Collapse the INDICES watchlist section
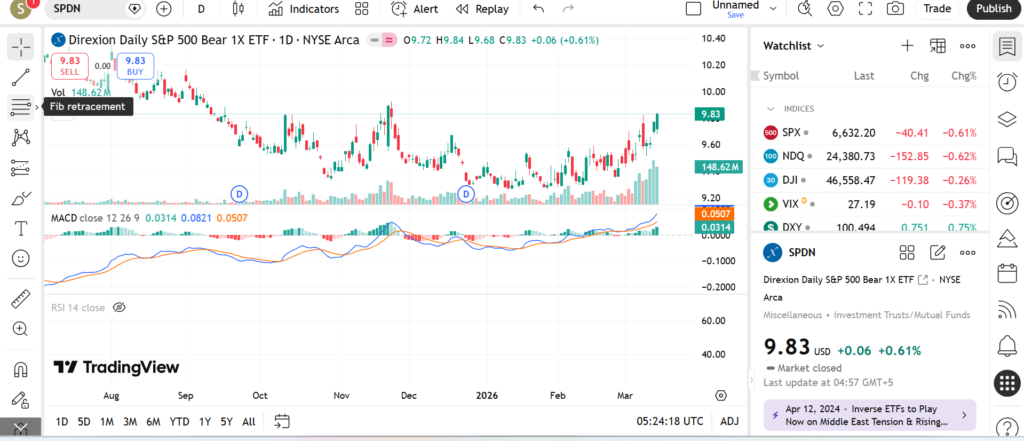1024x441 pixels. point(770,108)
